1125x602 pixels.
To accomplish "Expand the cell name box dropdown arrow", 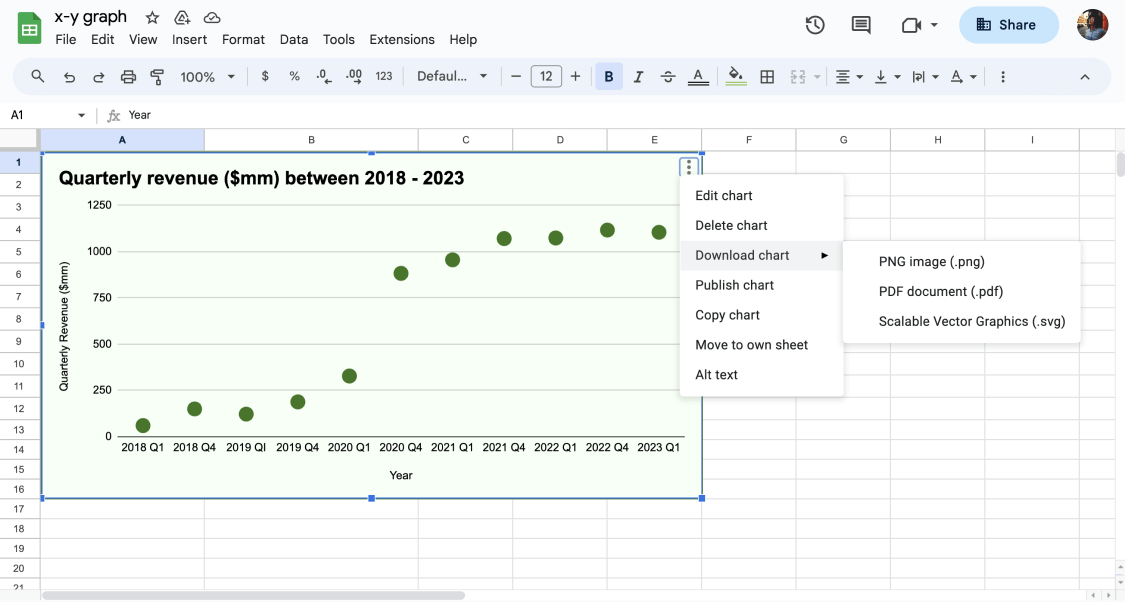I will pyautogui.click(x=81, y=116).
